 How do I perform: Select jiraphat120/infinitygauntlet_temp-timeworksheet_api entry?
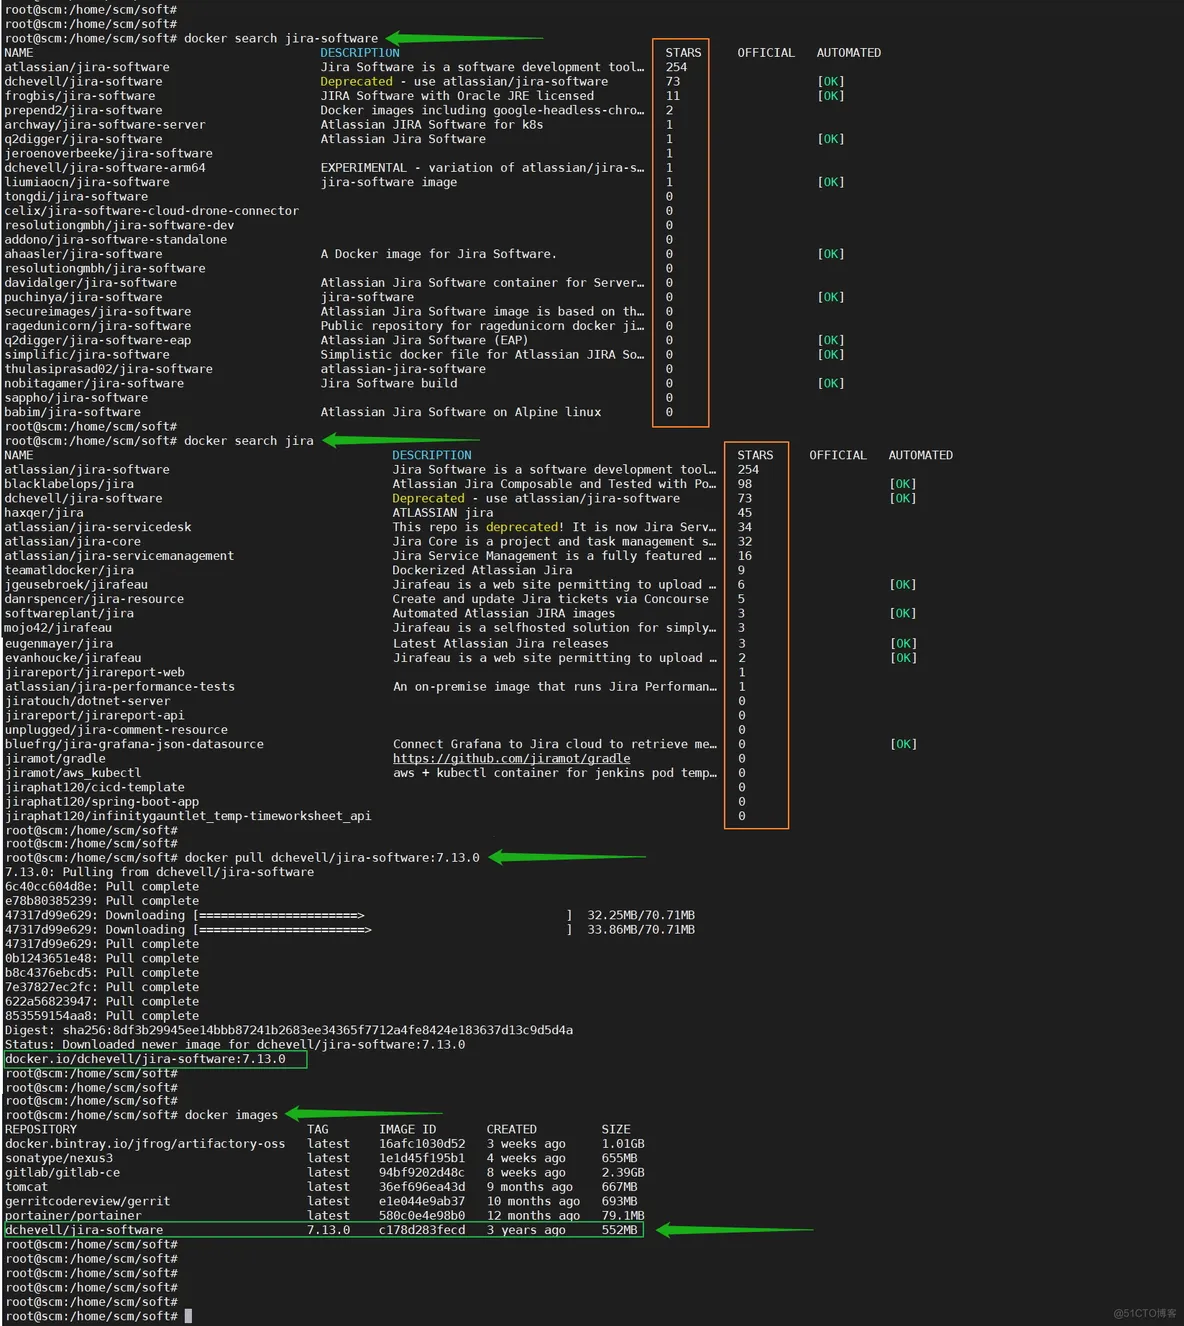188,816
